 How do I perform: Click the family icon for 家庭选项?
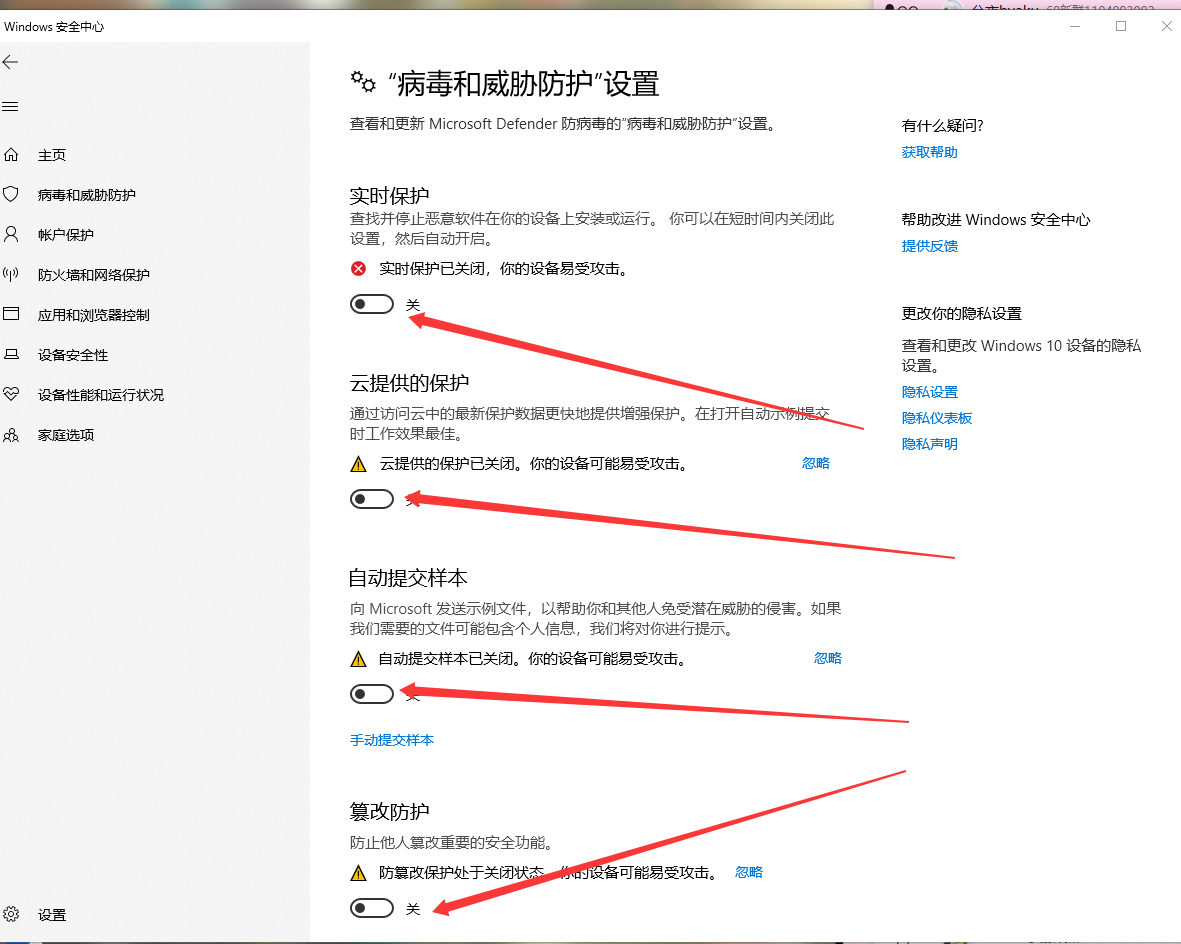pyautogui.click(x=11, y=435)
